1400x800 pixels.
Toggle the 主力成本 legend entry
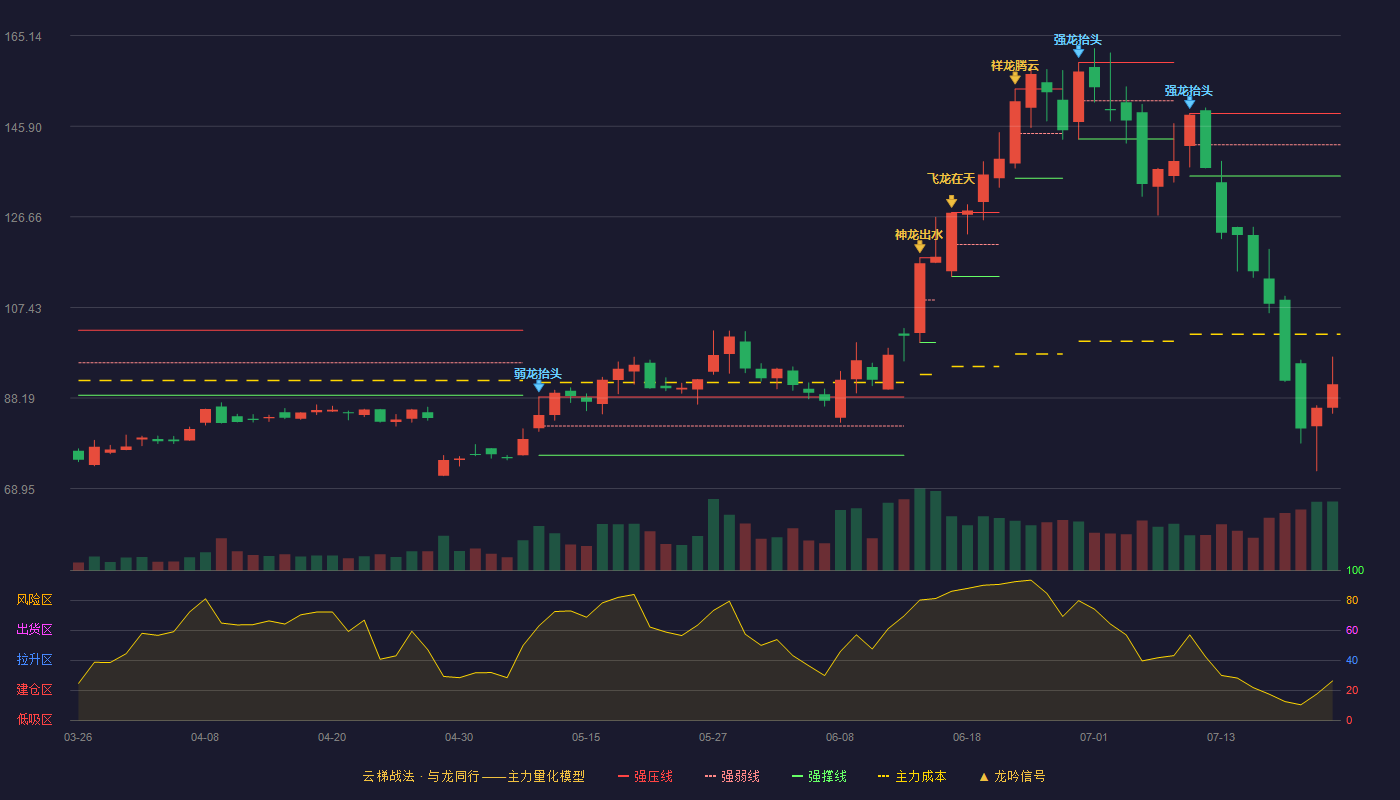912,776
